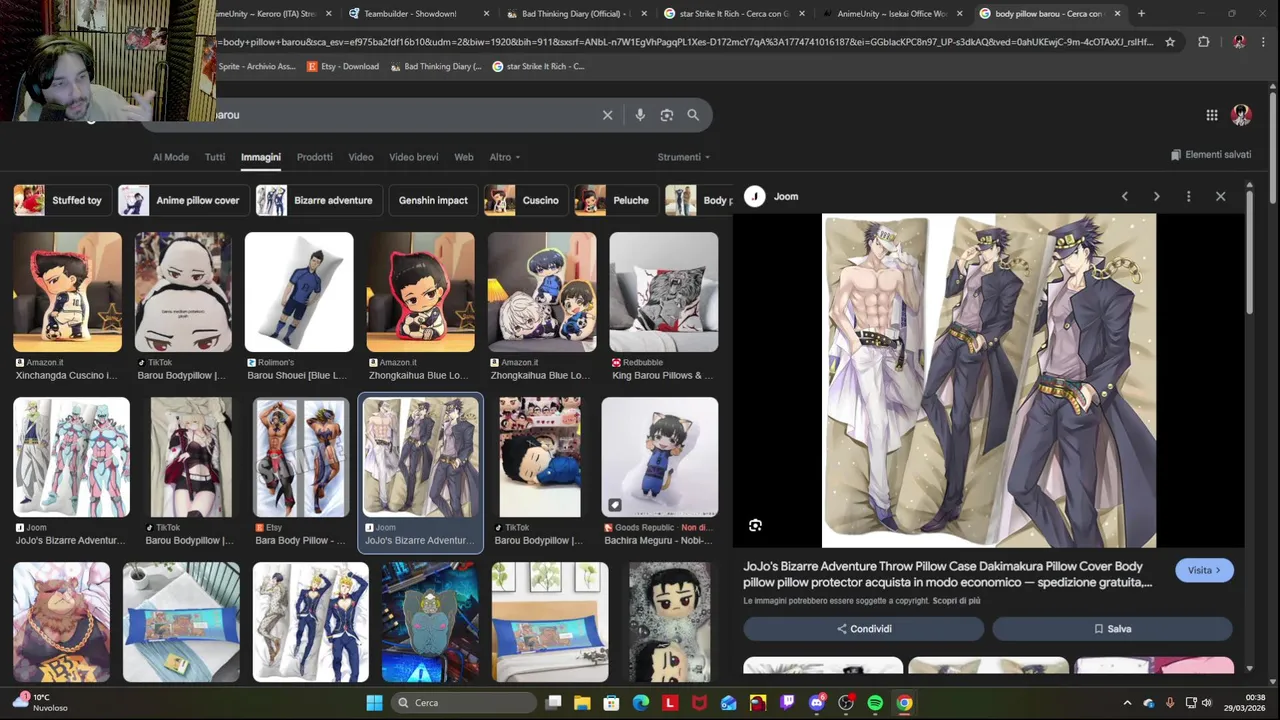Click the Condividi share button
1280x720 pixels.
click(x=864, y=629)
